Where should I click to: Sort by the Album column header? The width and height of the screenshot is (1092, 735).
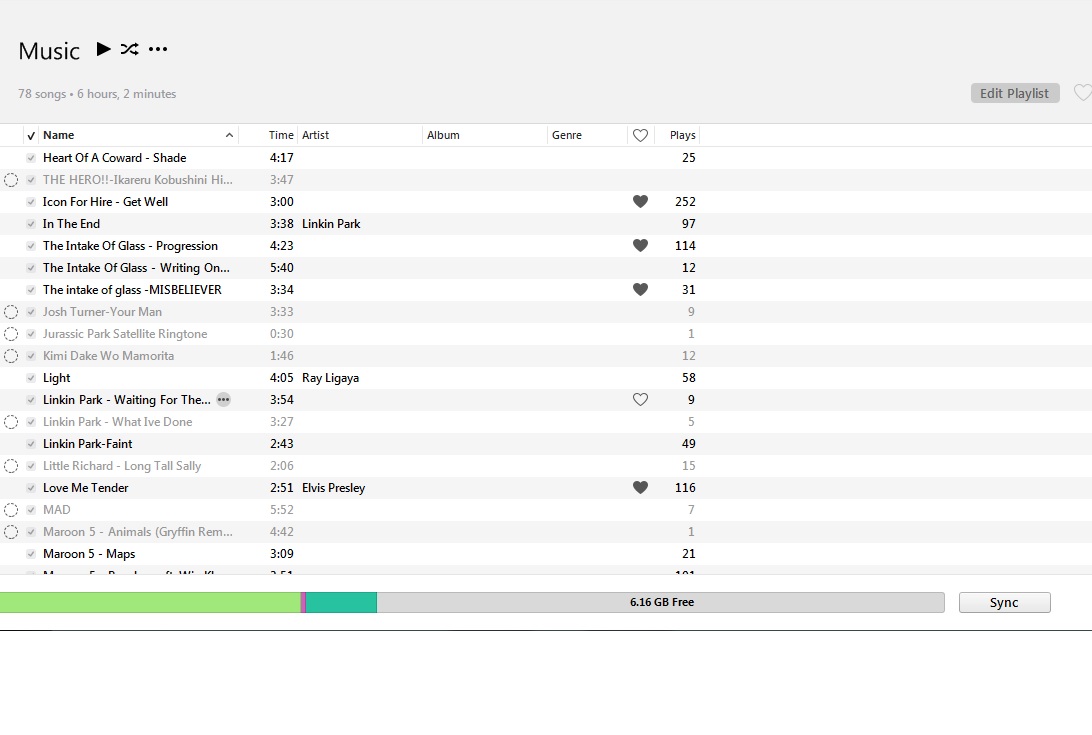[443, 135]
